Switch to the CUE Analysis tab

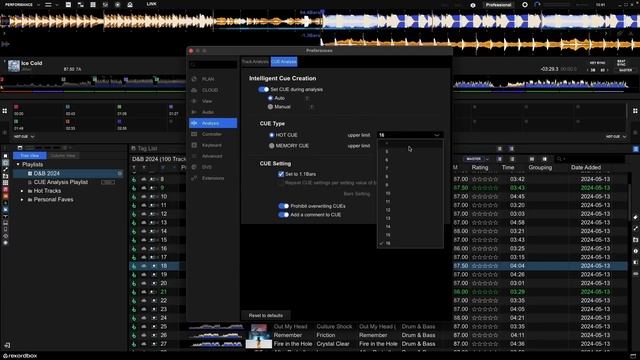click(x=284, y=62)
